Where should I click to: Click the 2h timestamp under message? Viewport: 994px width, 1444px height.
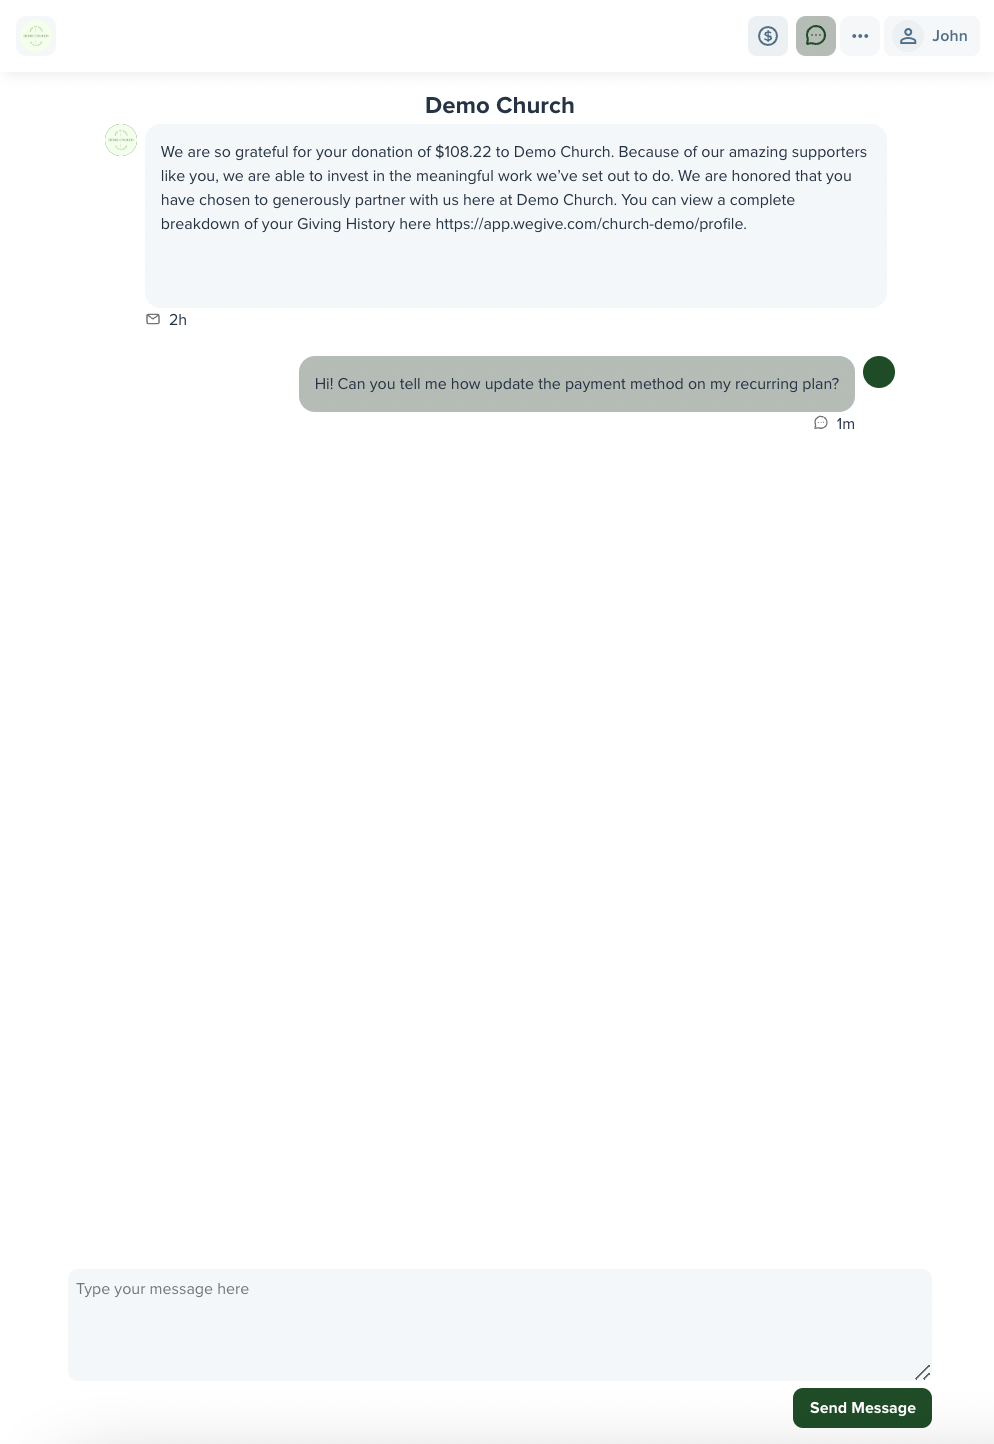point(178,320)
